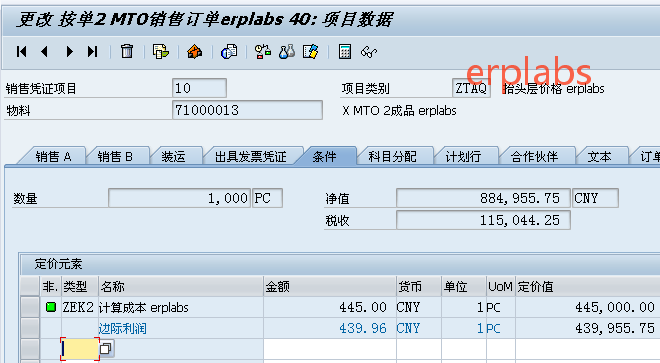Go to next item with the toolbar arrow
660x363 pixels.
point(69,52)
